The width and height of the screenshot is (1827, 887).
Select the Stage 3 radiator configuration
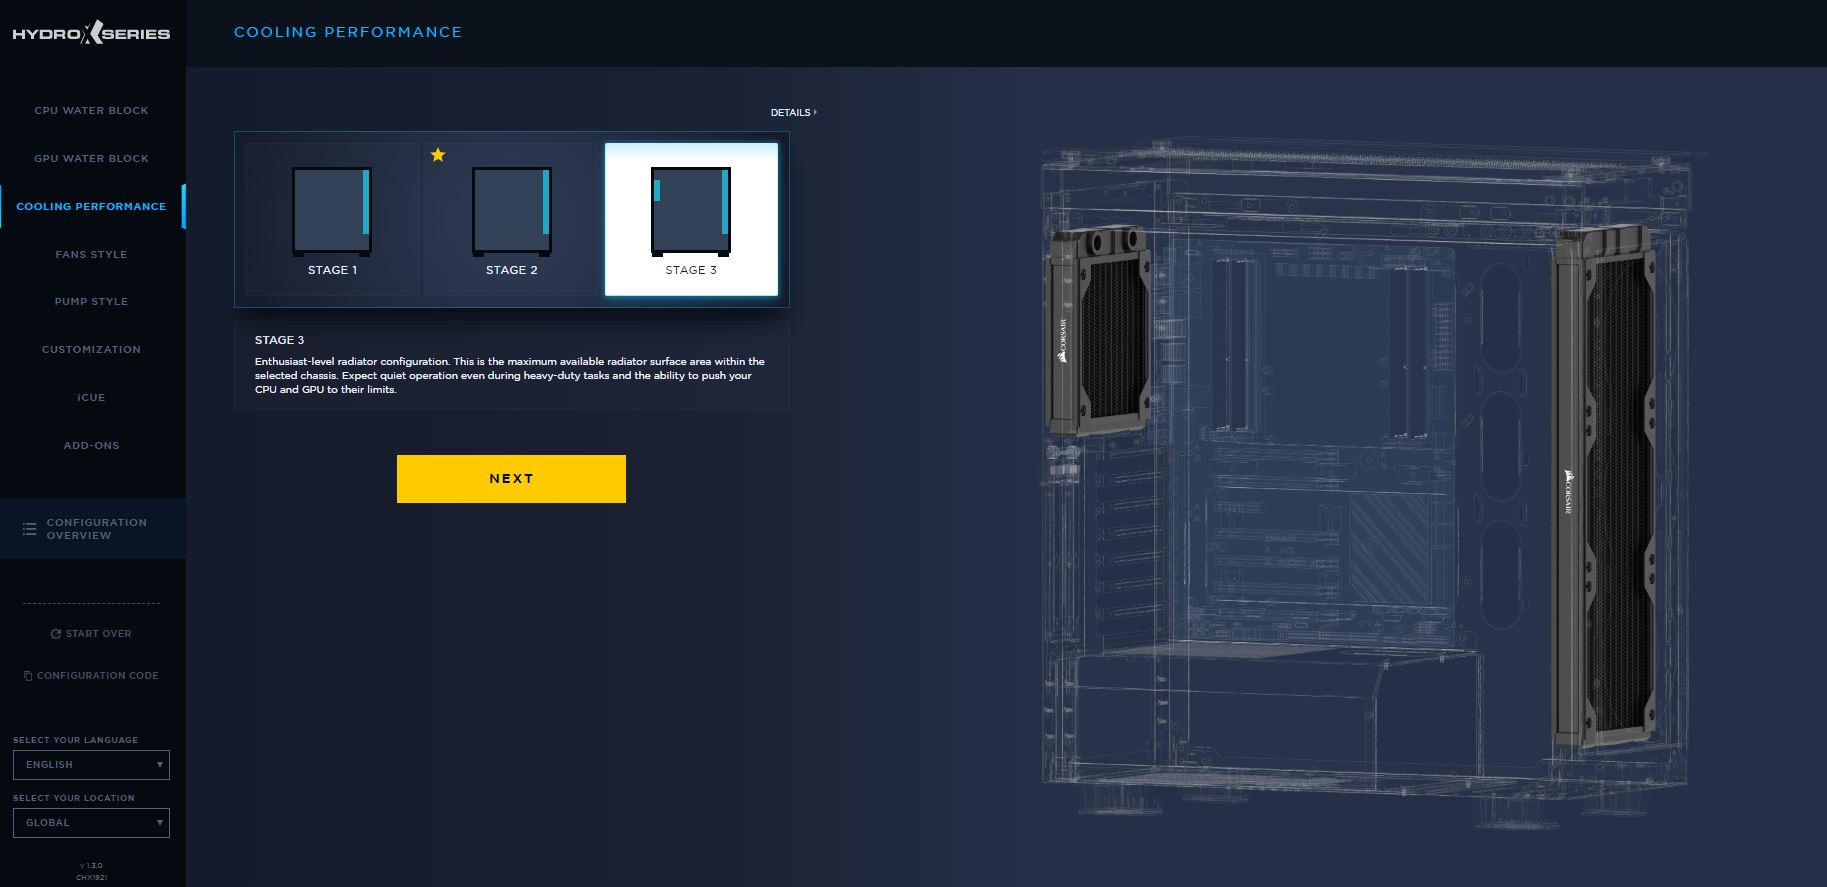pos(691,219)
